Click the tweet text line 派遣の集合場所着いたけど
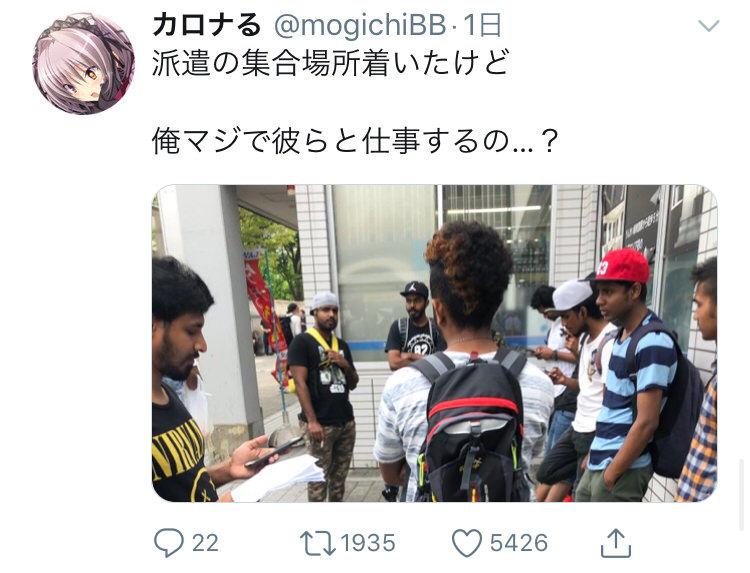 (330, 63)
